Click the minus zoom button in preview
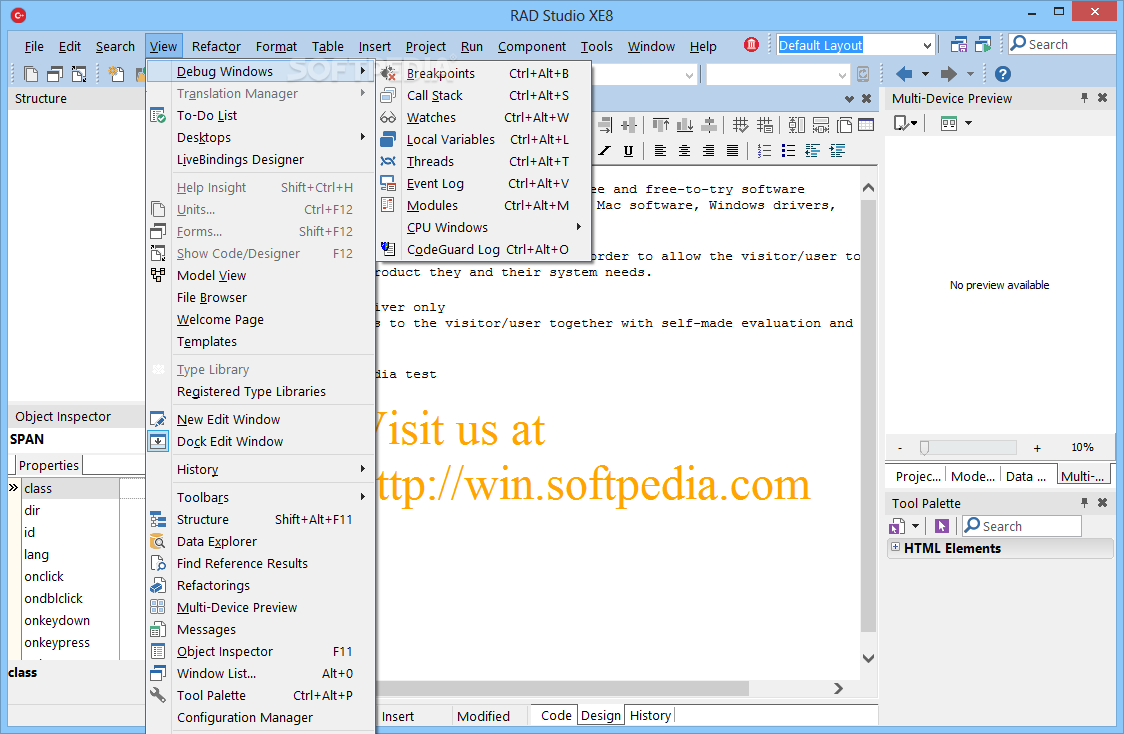1124x734 pixels. (x=900, y=448)
